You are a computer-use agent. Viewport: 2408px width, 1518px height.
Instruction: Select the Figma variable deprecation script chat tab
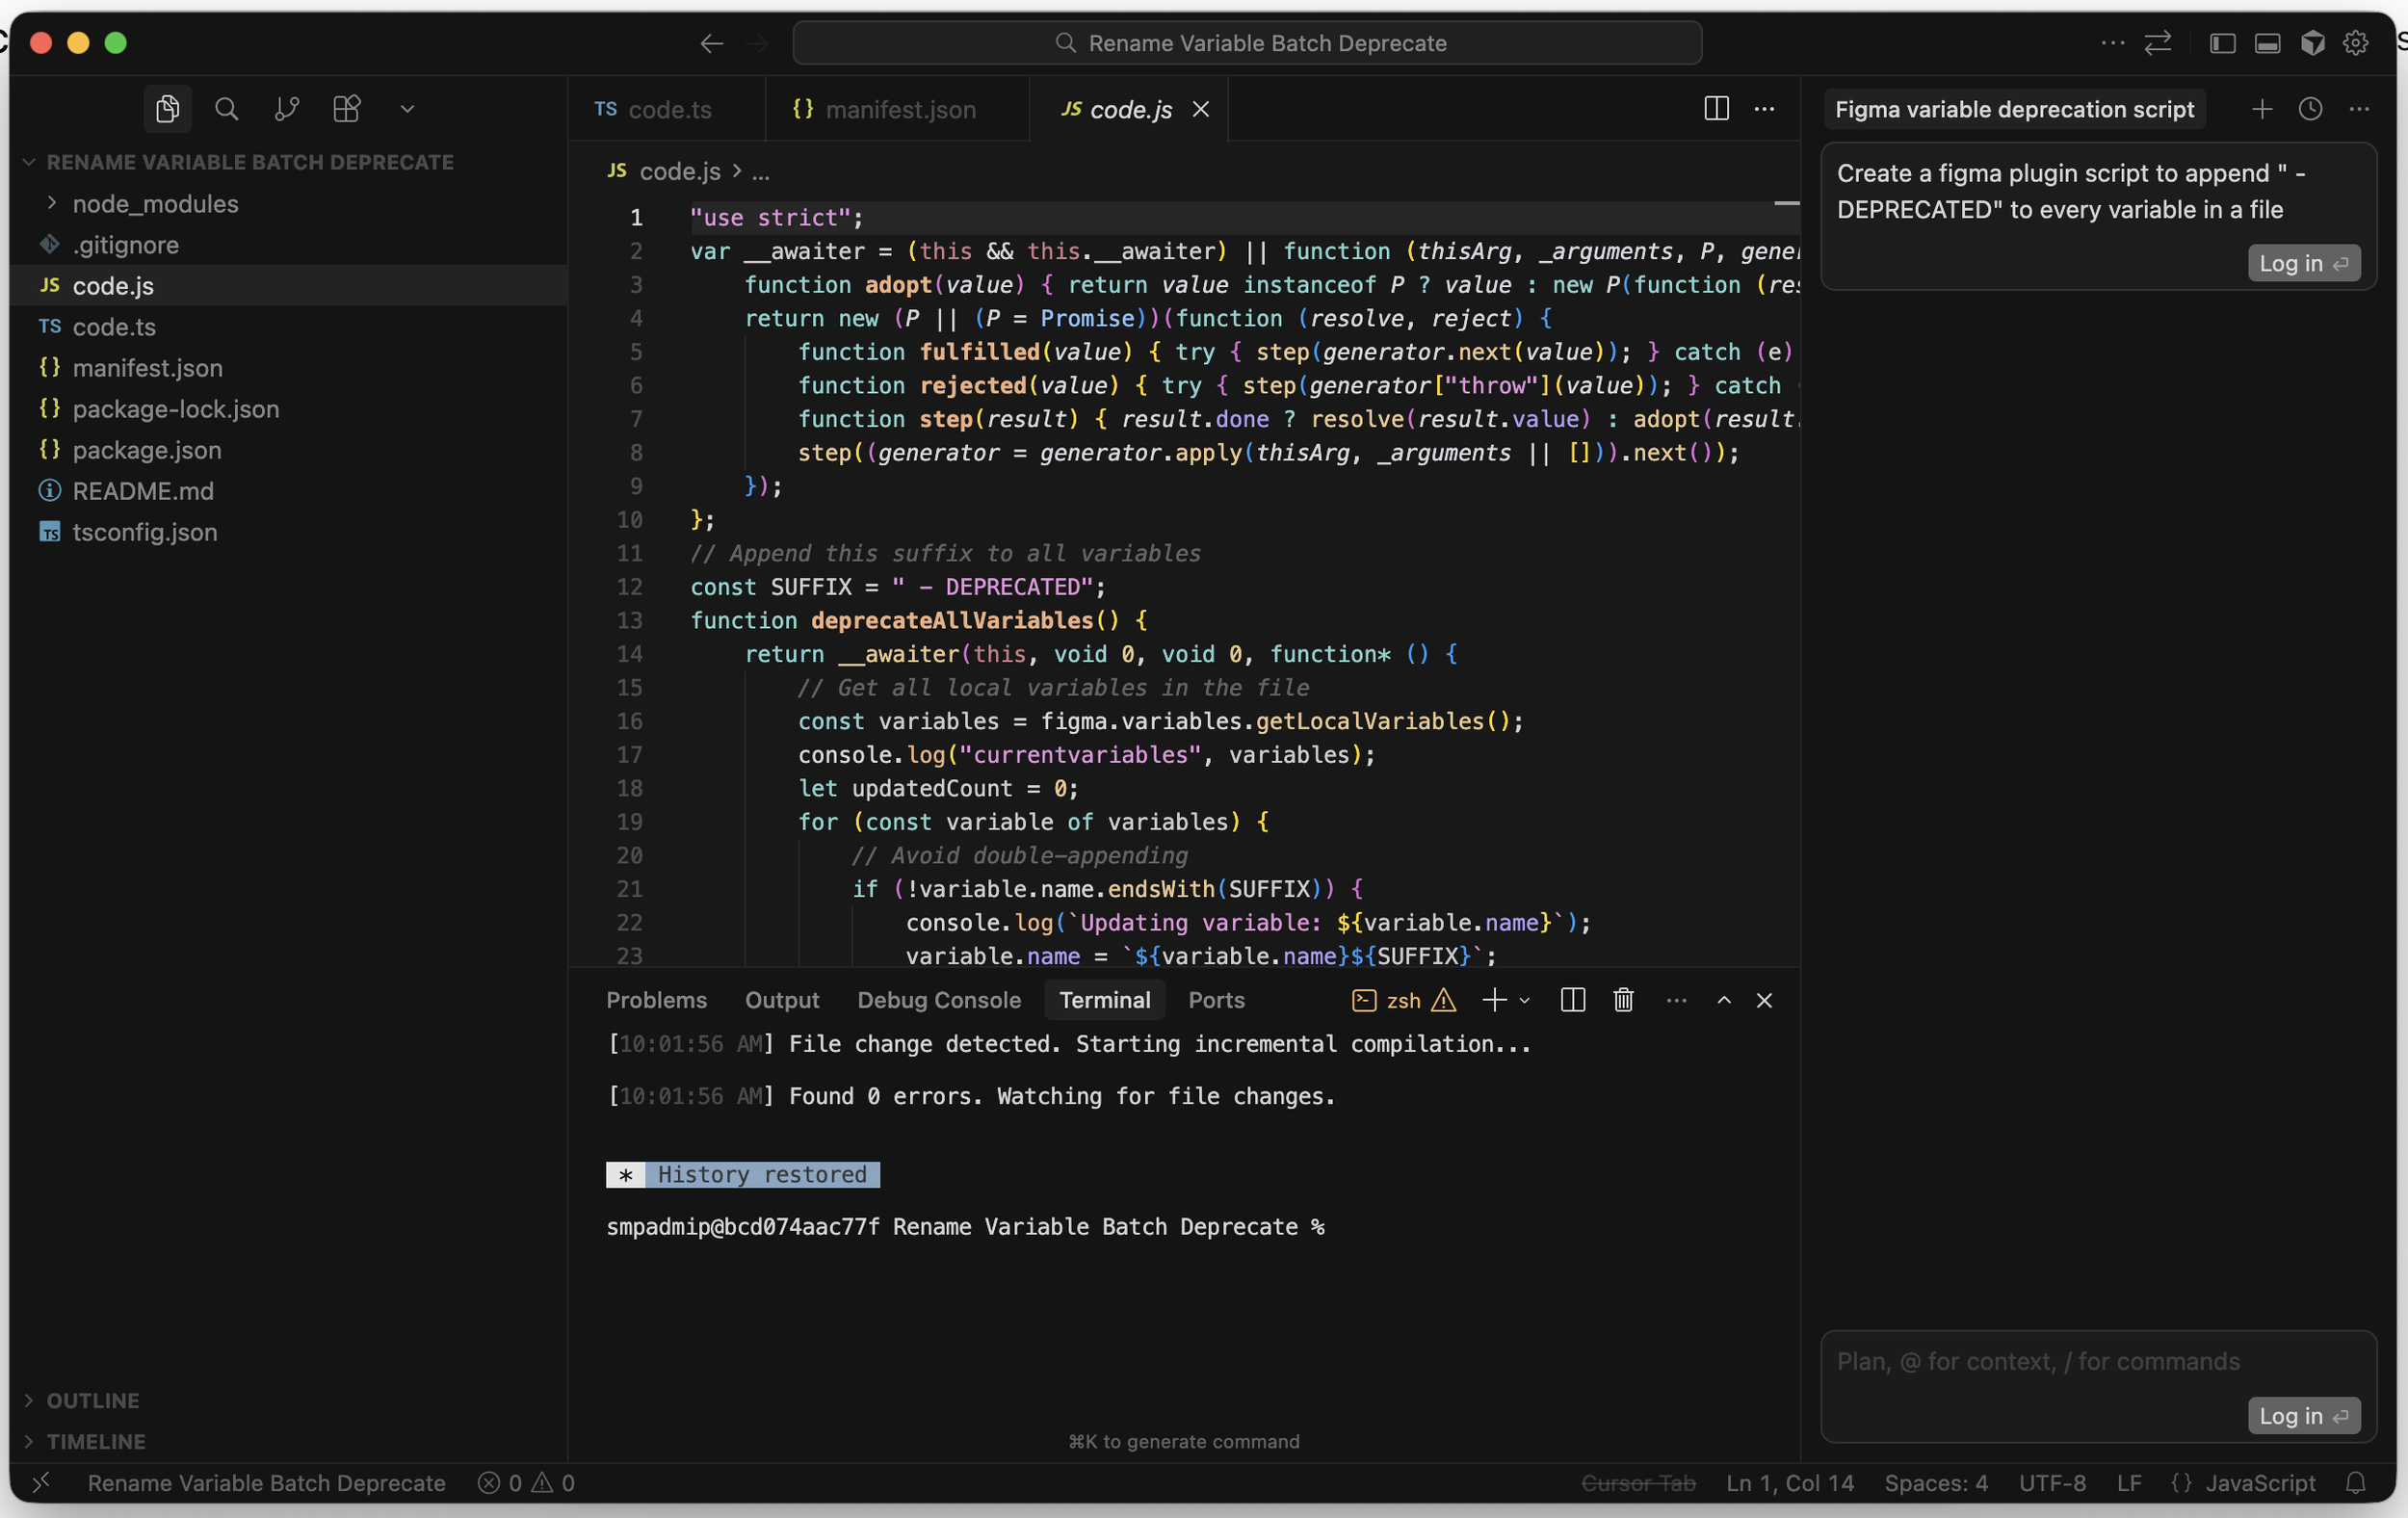point(2014,109)
